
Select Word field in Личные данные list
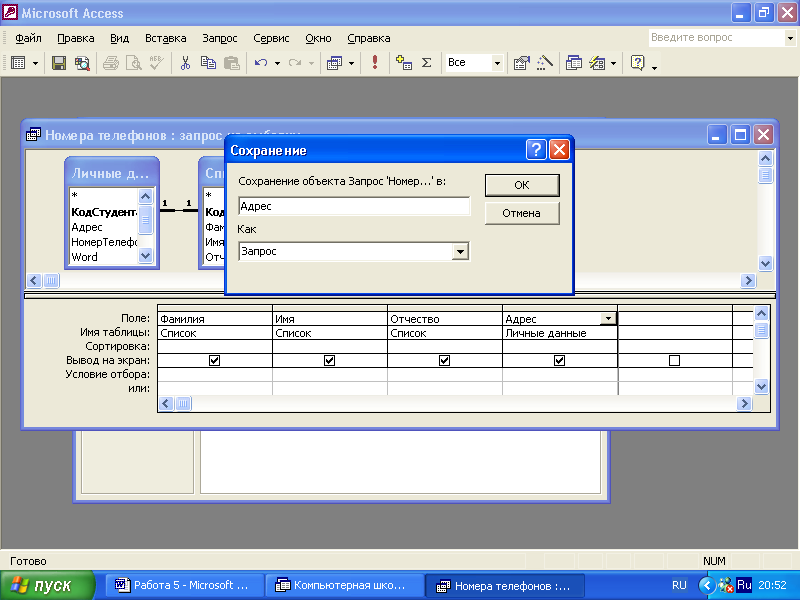coord(104,257)
